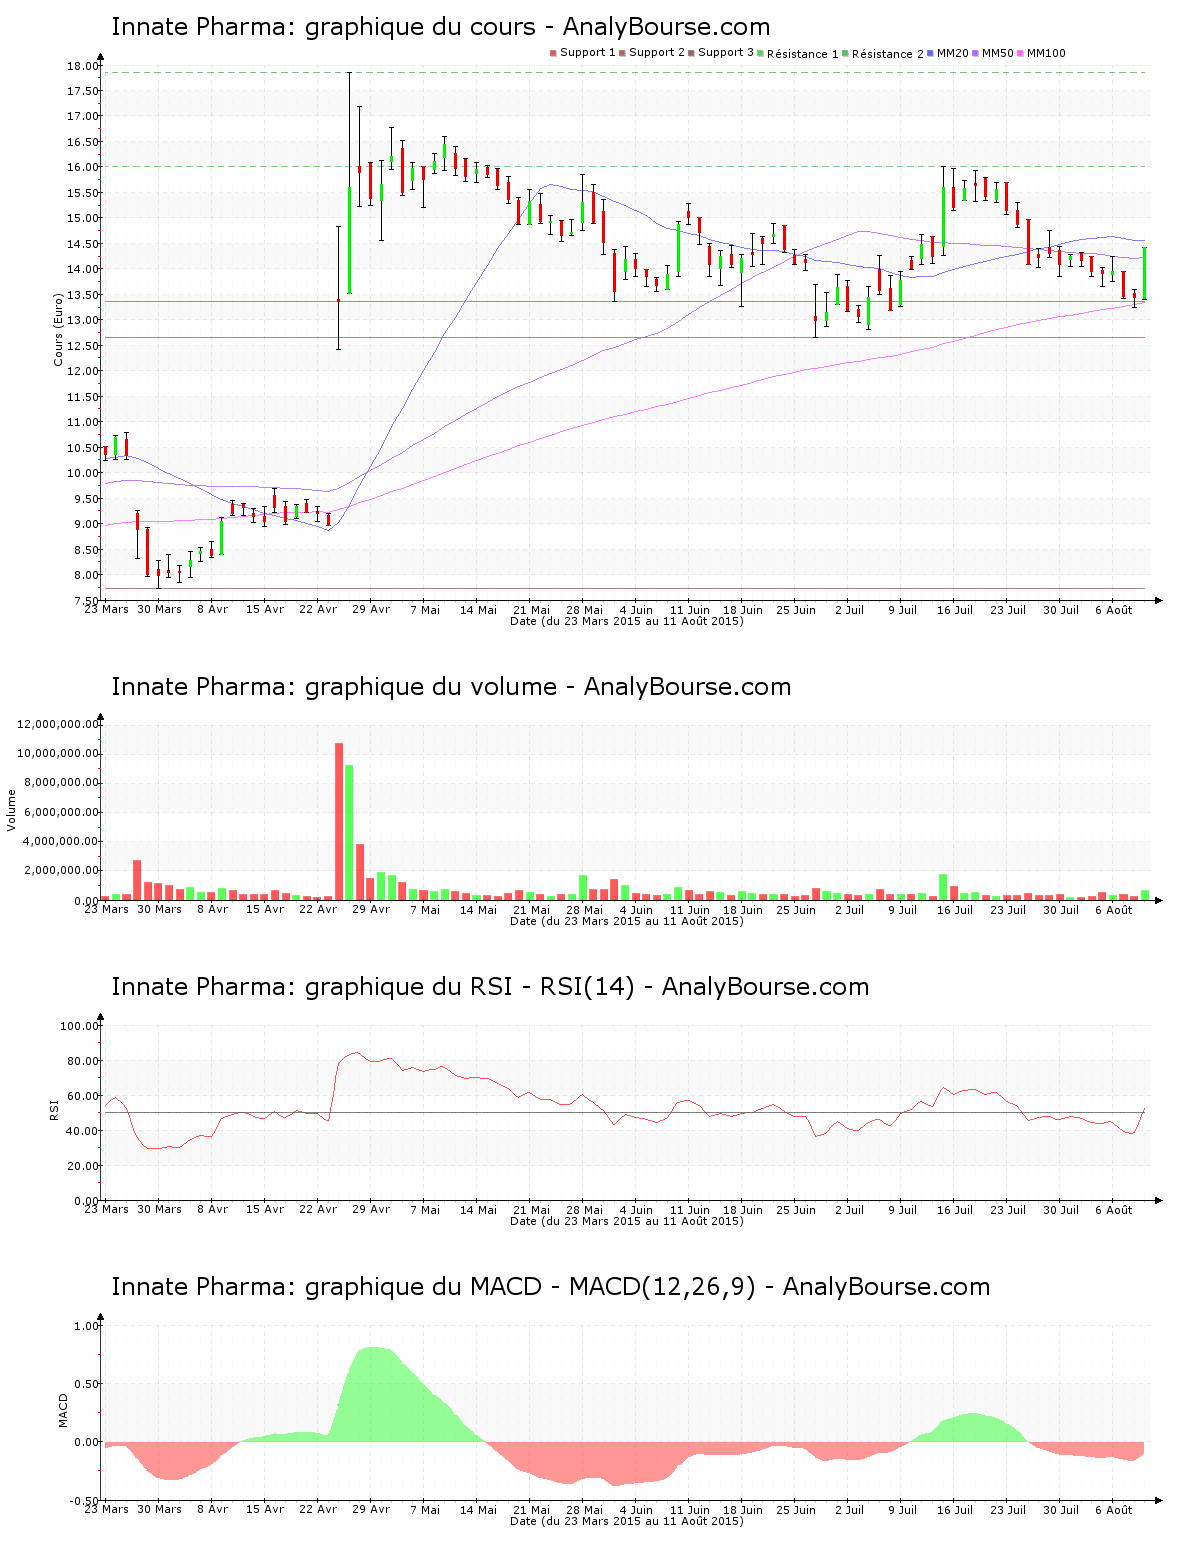Click the 100.00 value on RSI axis

(x=81, y=1026)
